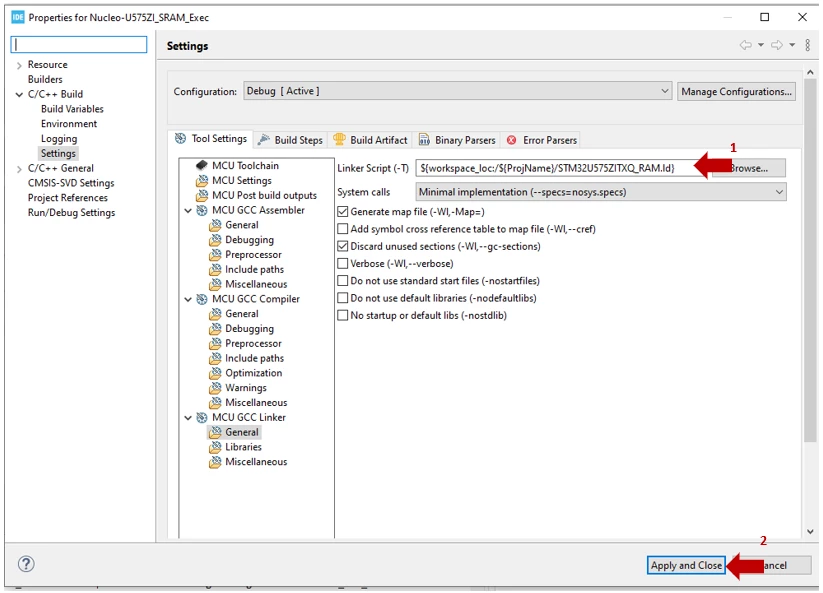Open Run/Debug Settings page
Screen dimensions: 823x593
[x=71, y=213]
